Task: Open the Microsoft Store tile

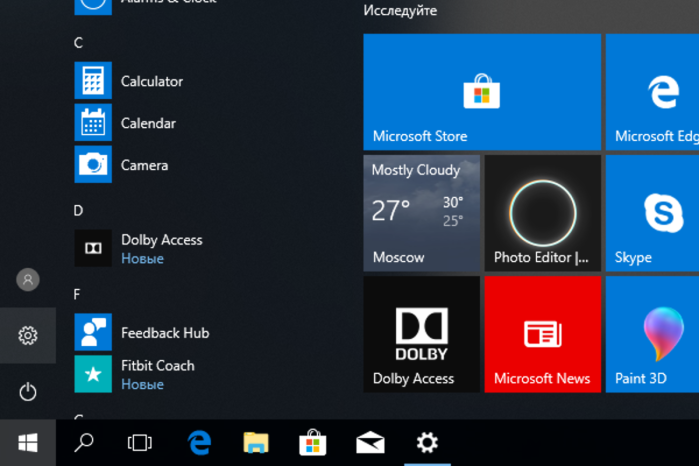Action: [482, 92]
